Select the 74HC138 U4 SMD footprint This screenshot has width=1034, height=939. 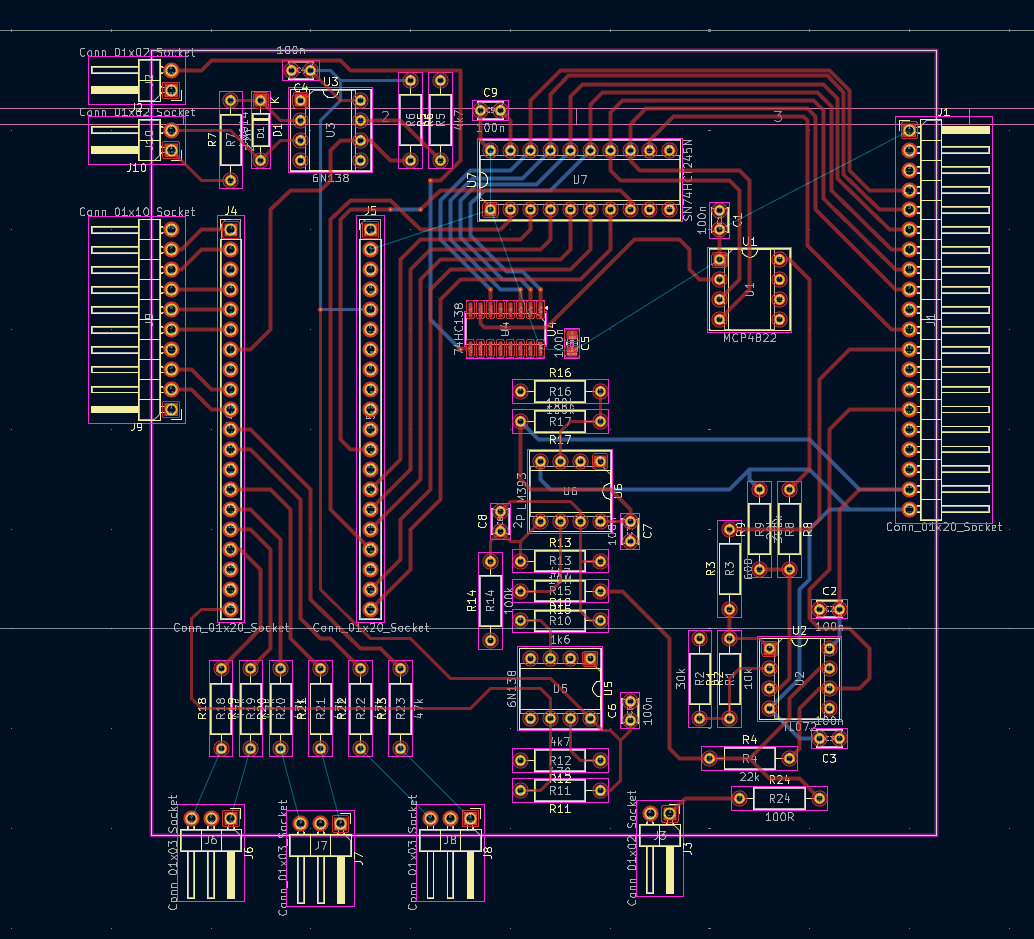(506, 329)
